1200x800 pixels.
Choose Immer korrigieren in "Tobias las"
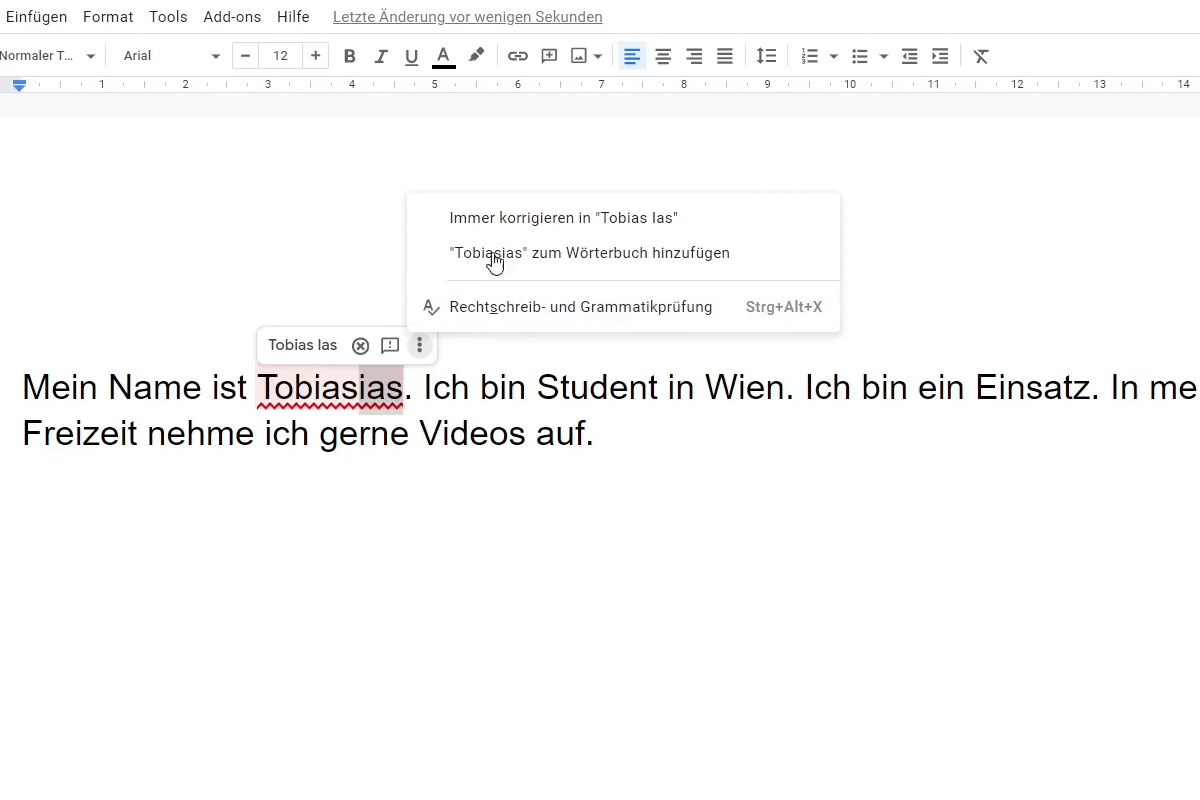point(624,218)
